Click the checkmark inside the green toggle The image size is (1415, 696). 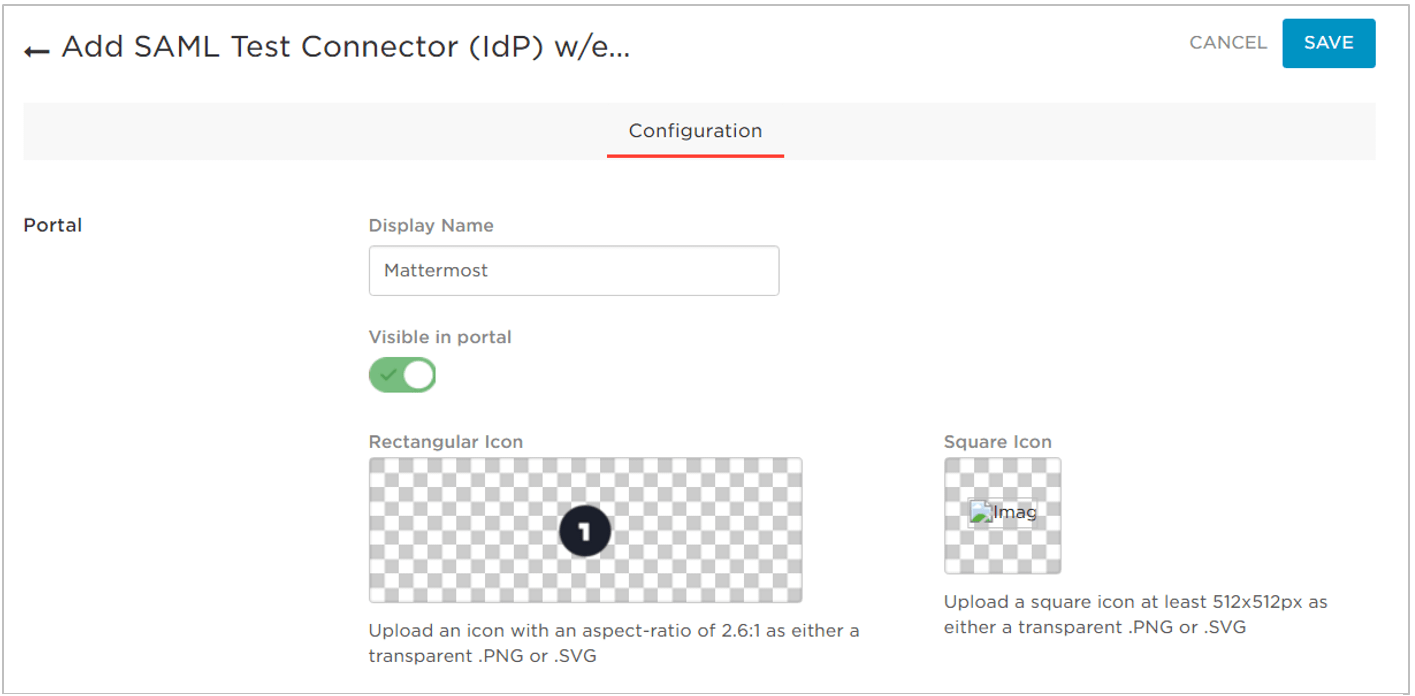(390, 374)
